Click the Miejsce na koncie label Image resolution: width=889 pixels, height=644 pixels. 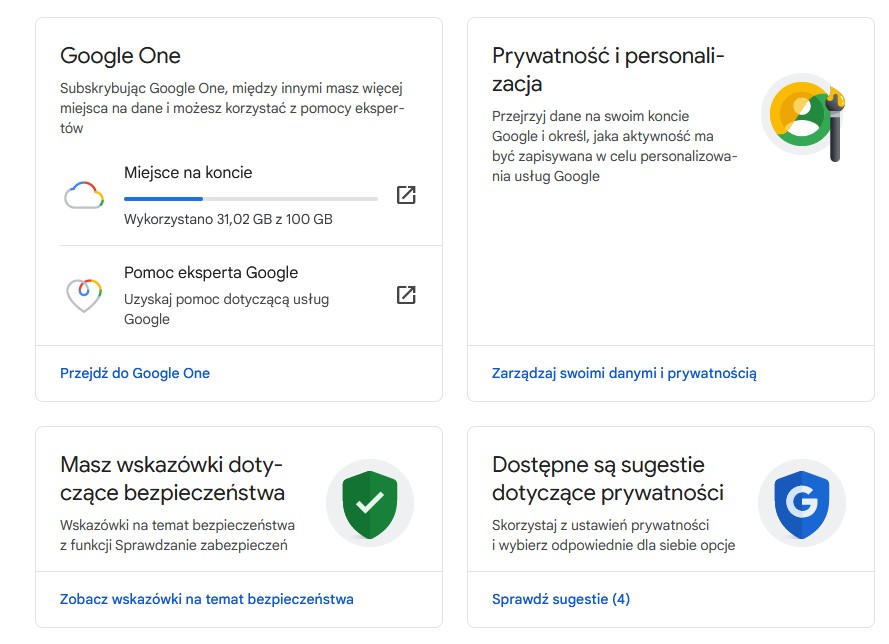189,172
